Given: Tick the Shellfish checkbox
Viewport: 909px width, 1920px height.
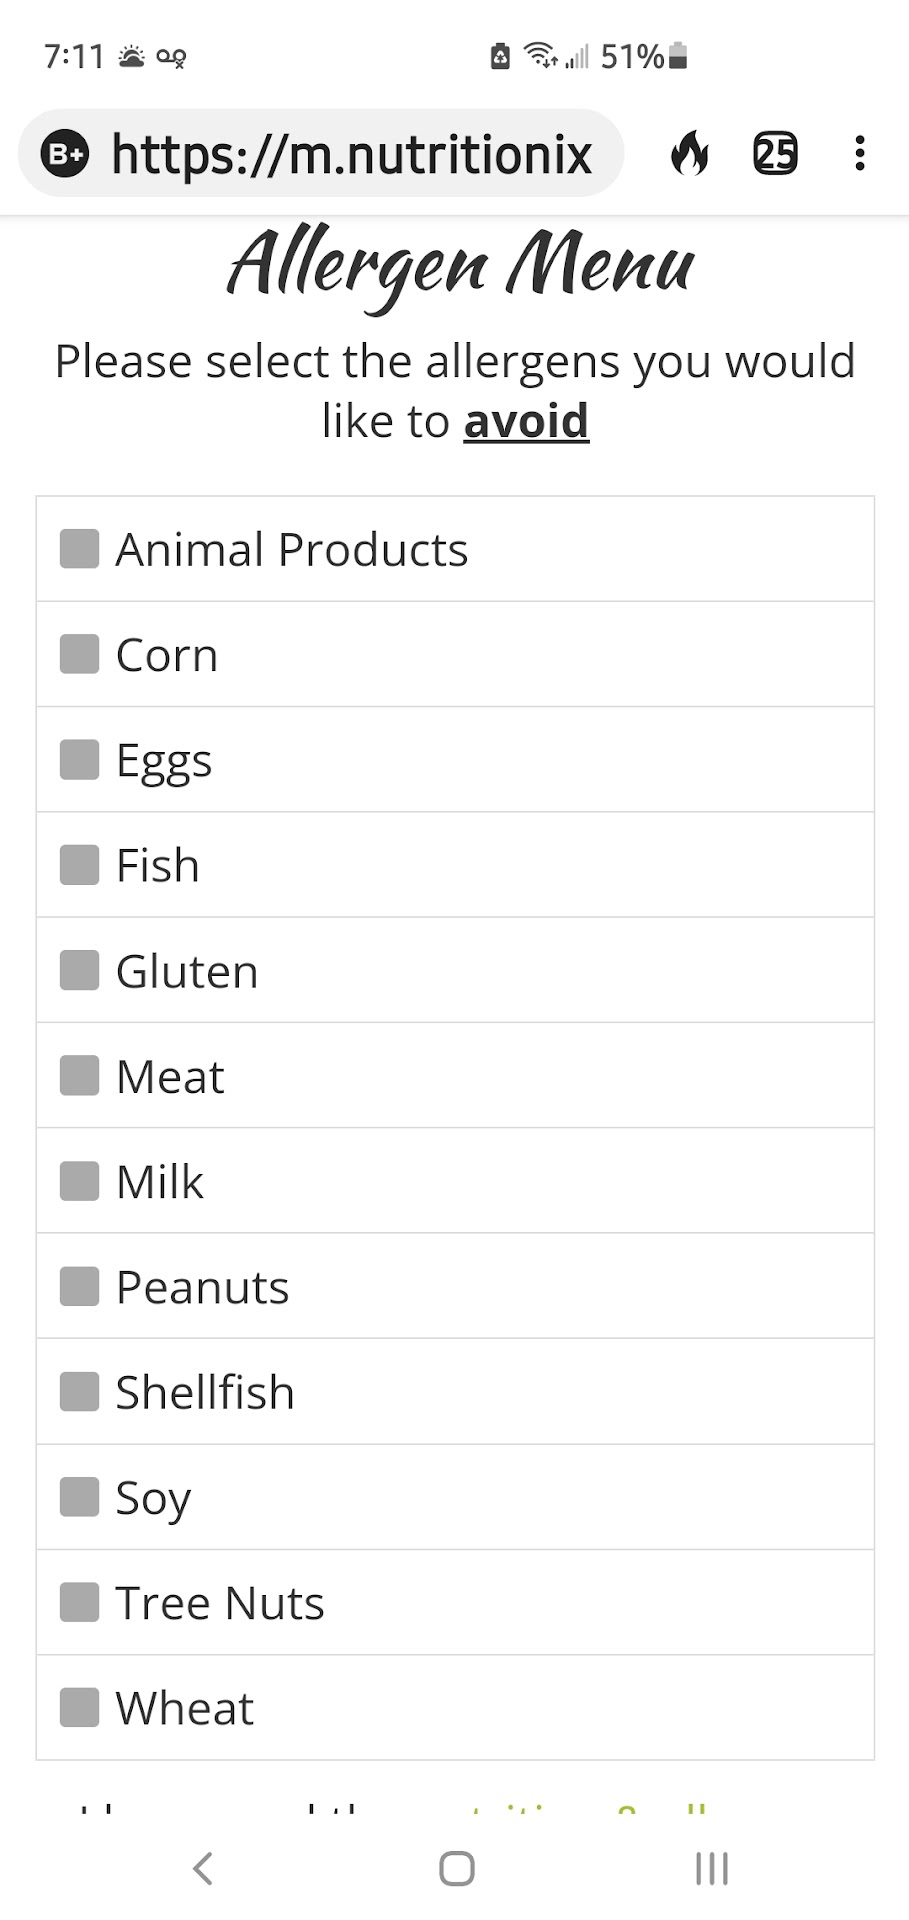Looking at the screenshot, I should tap(80, 1392).
